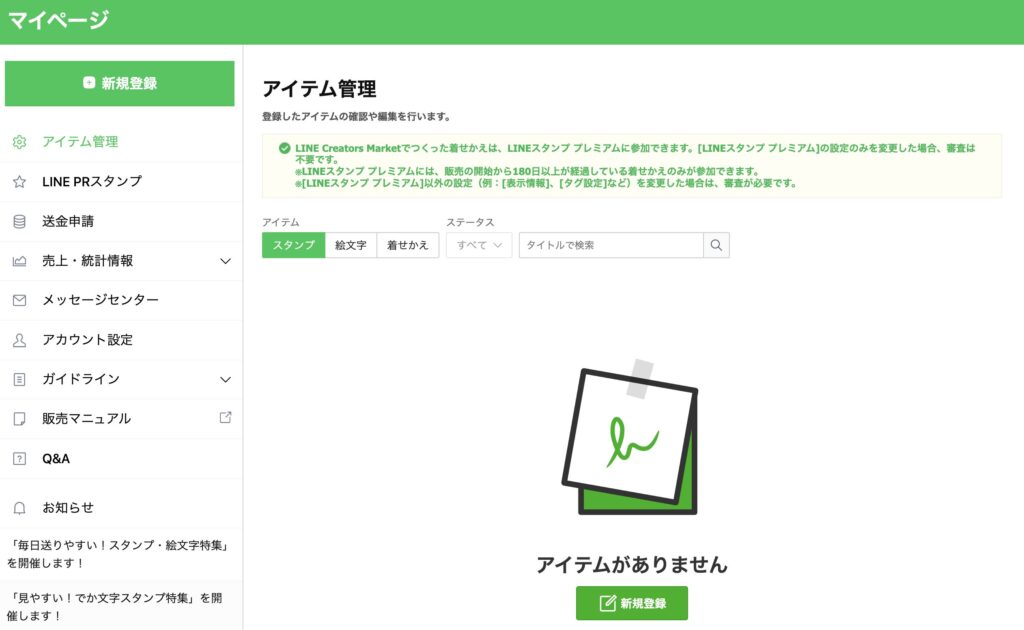Click the アイテムがありません message

[x=632, y=565]
